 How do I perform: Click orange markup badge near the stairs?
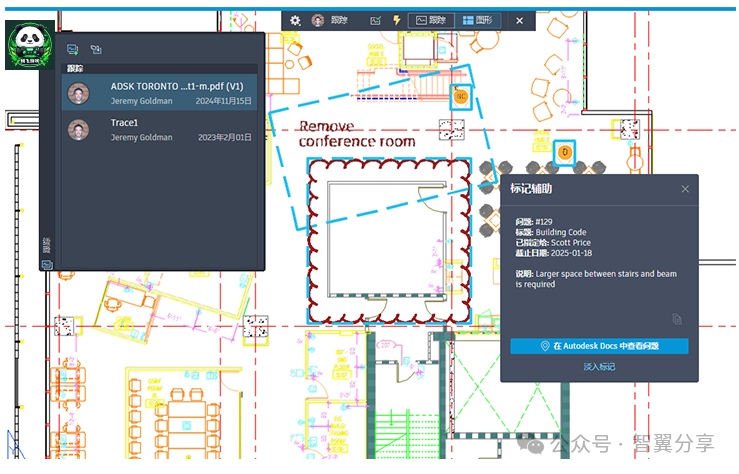(461, 96)
